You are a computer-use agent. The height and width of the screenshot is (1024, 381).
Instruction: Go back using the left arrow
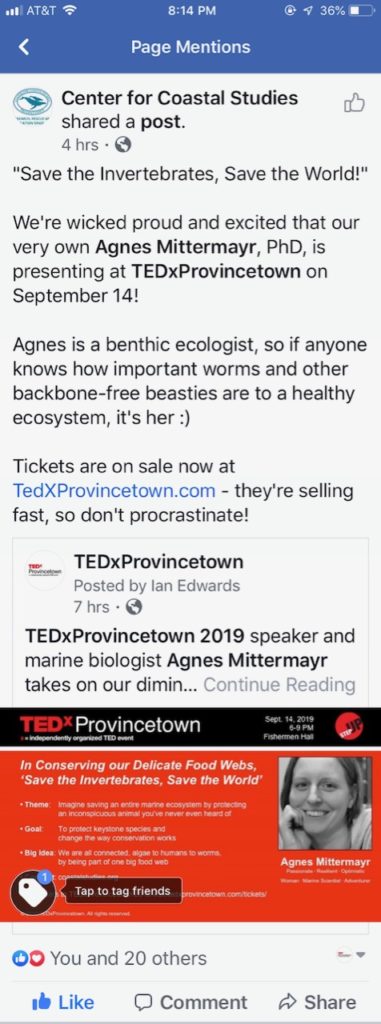pos(24,47)
